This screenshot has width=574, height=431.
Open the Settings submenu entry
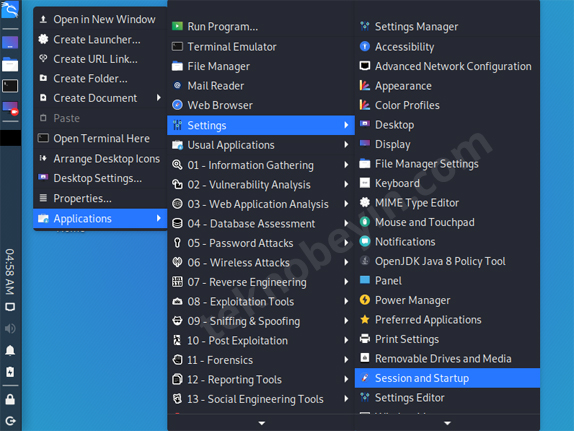click(261, 125)
